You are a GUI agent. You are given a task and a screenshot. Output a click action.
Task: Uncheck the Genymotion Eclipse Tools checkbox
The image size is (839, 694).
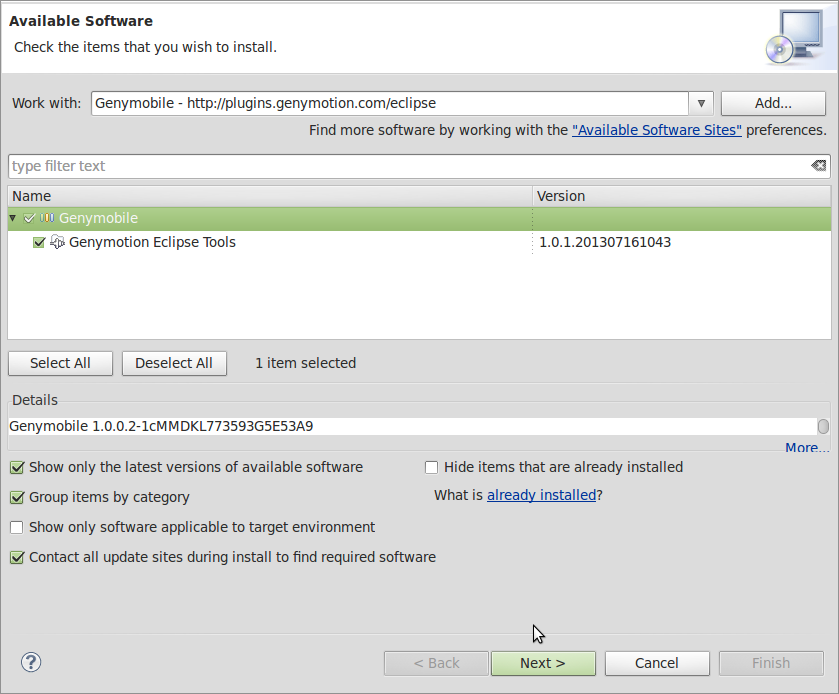tap(39, 242)
